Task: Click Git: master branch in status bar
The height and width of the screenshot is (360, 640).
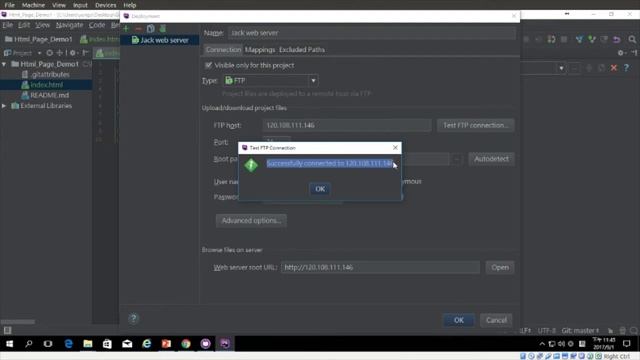Action: tap(580, 330)
